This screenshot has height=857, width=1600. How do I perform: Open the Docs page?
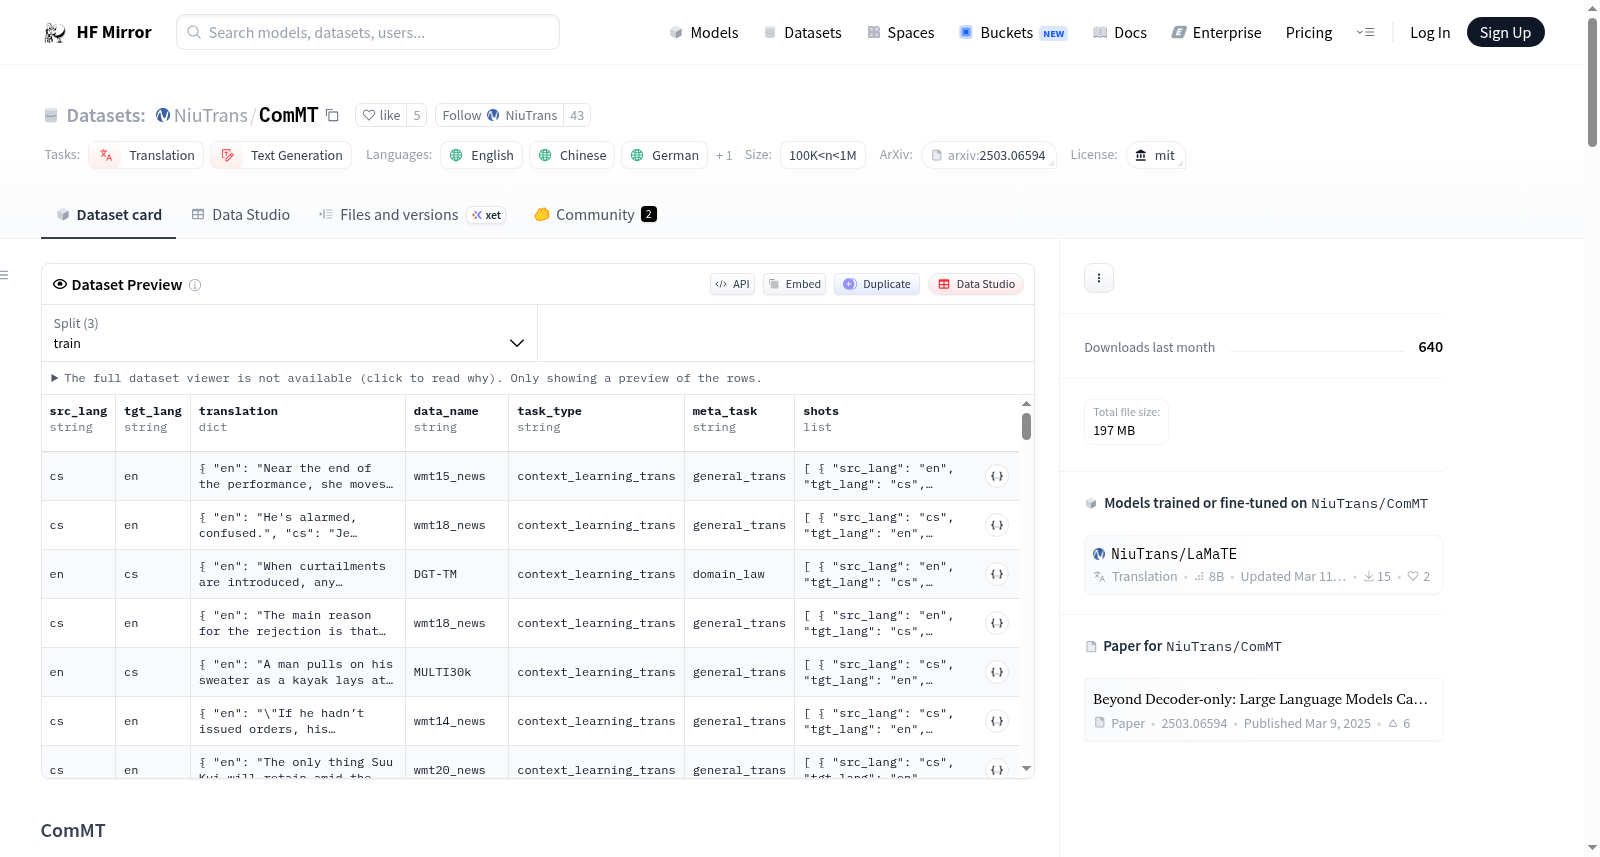click(1120, 32)
